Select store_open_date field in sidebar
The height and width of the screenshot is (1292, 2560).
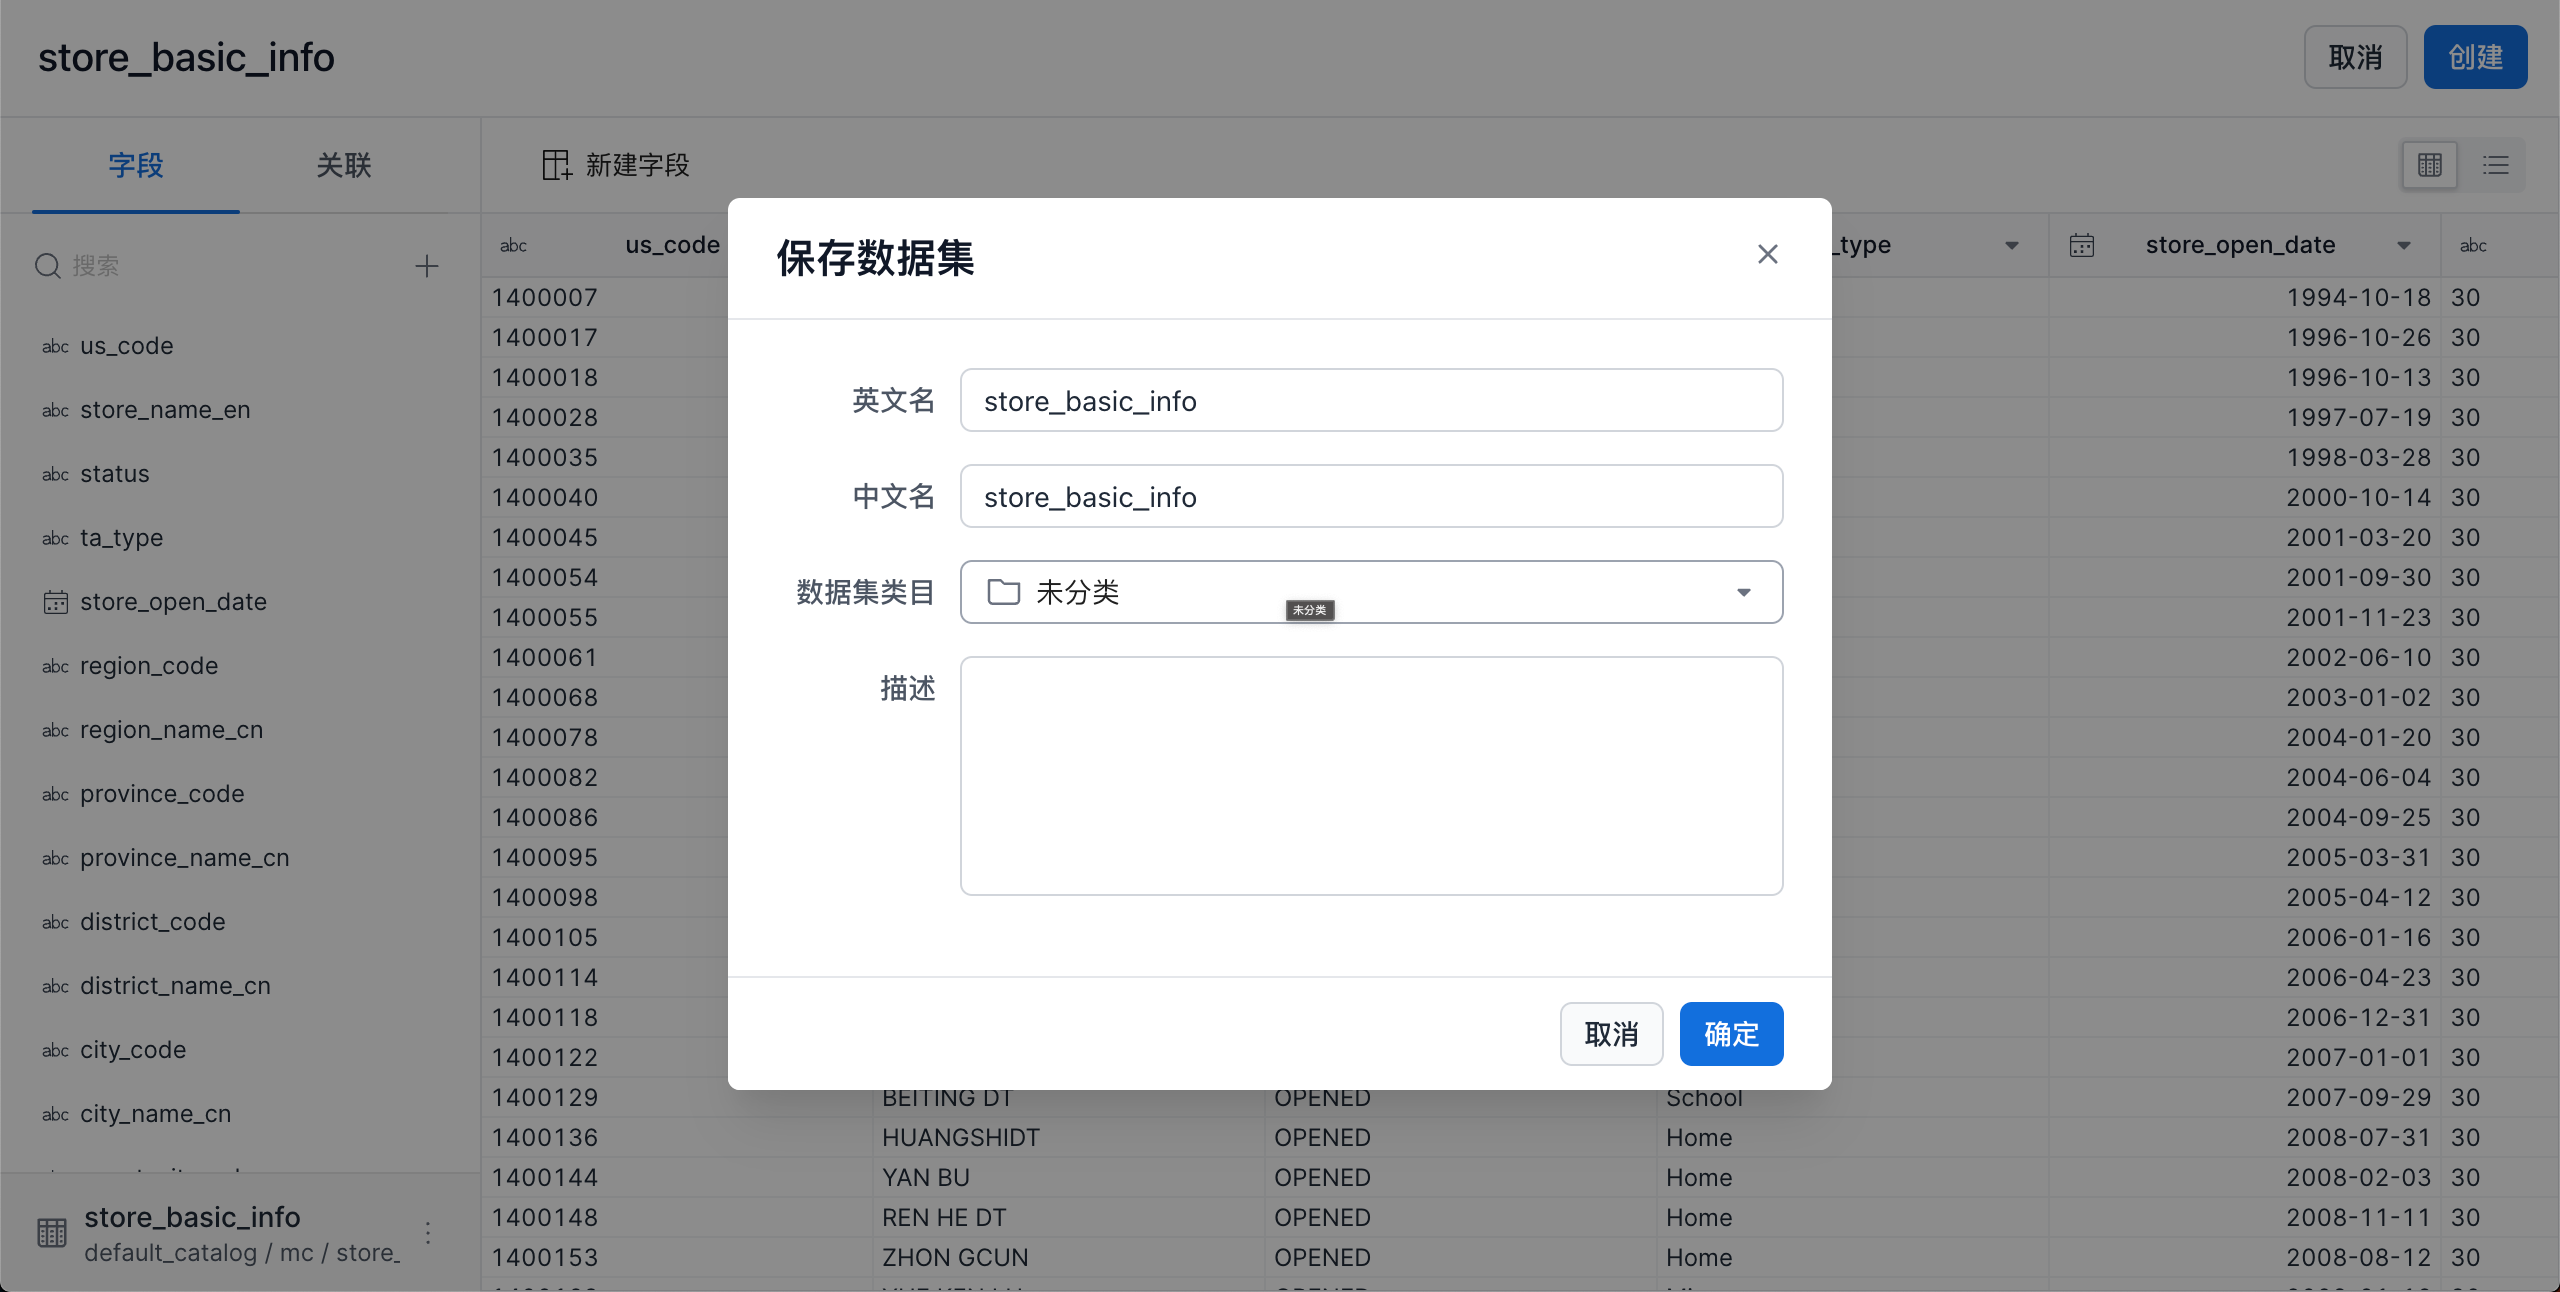(172, 602)
